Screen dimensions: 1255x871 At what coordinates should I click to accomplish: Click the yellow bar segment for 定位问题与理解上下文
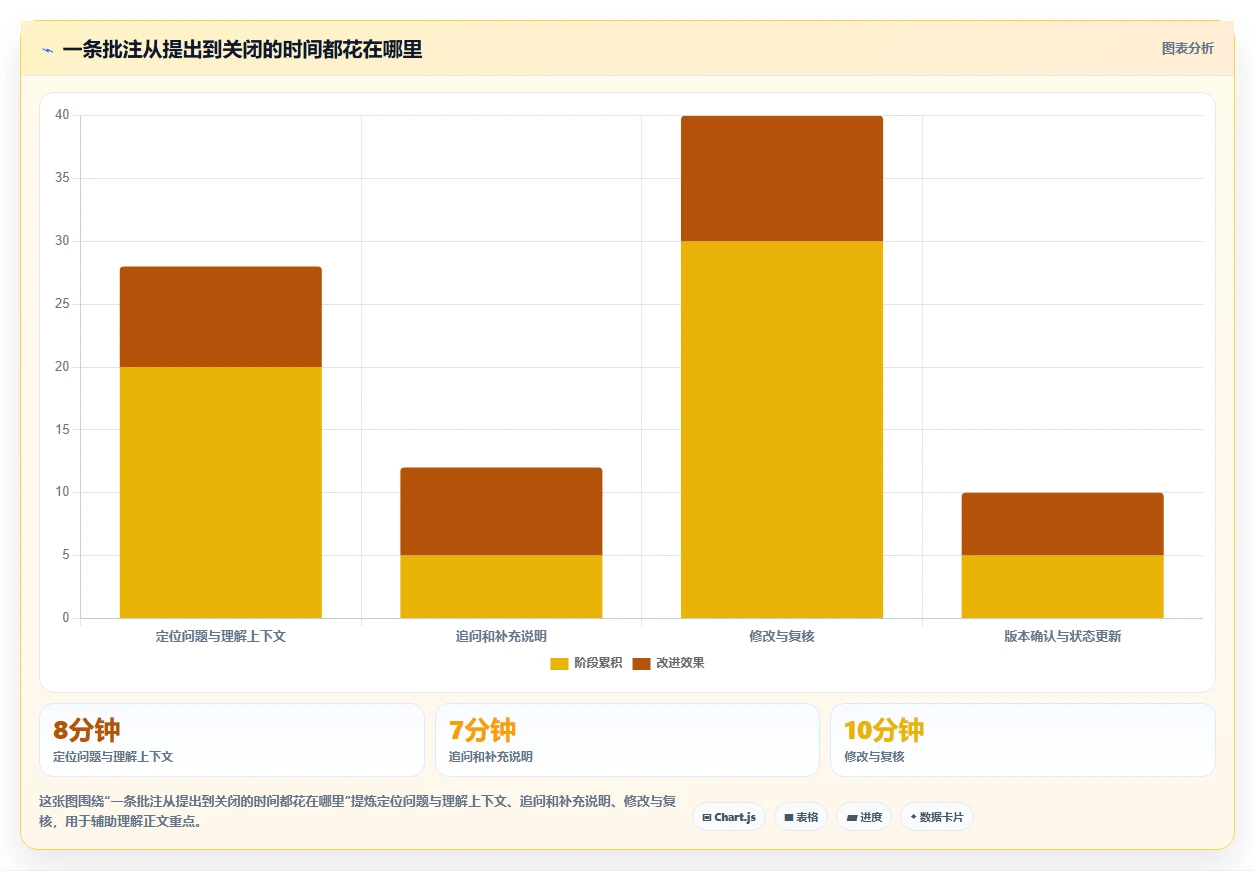coord(221,492)
